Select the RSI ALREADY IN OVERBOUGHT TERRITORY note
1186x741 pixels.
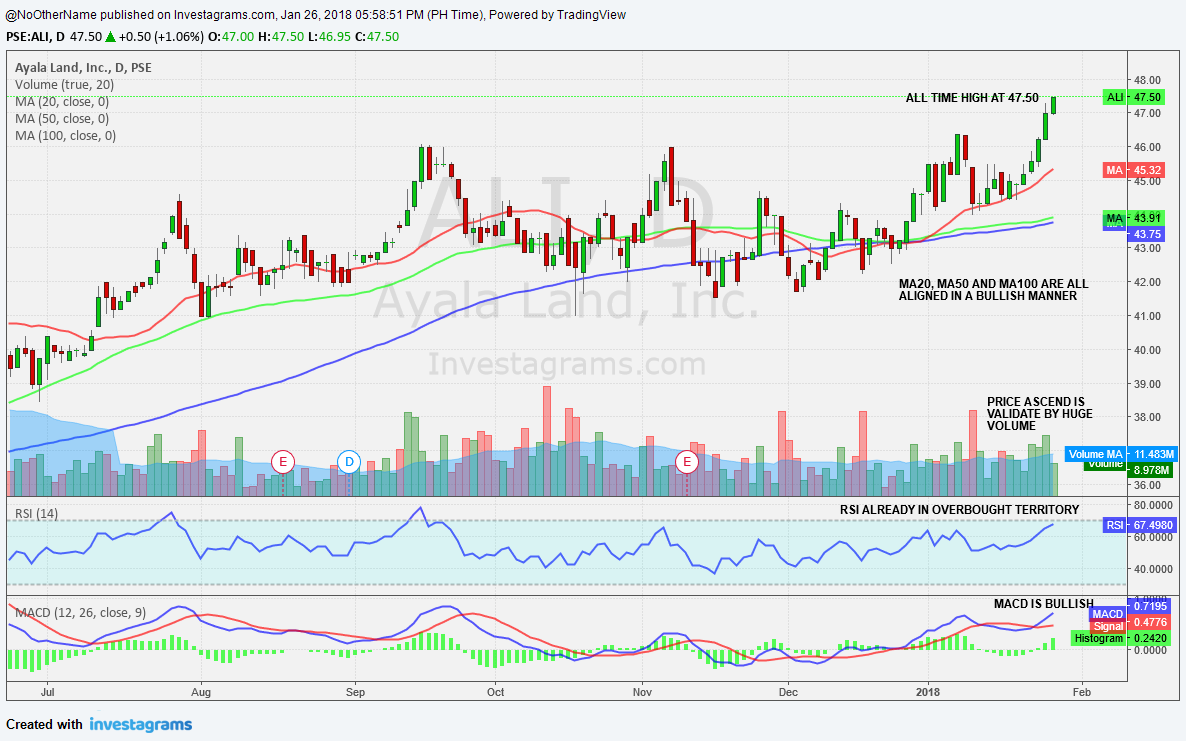click(959, 510)
